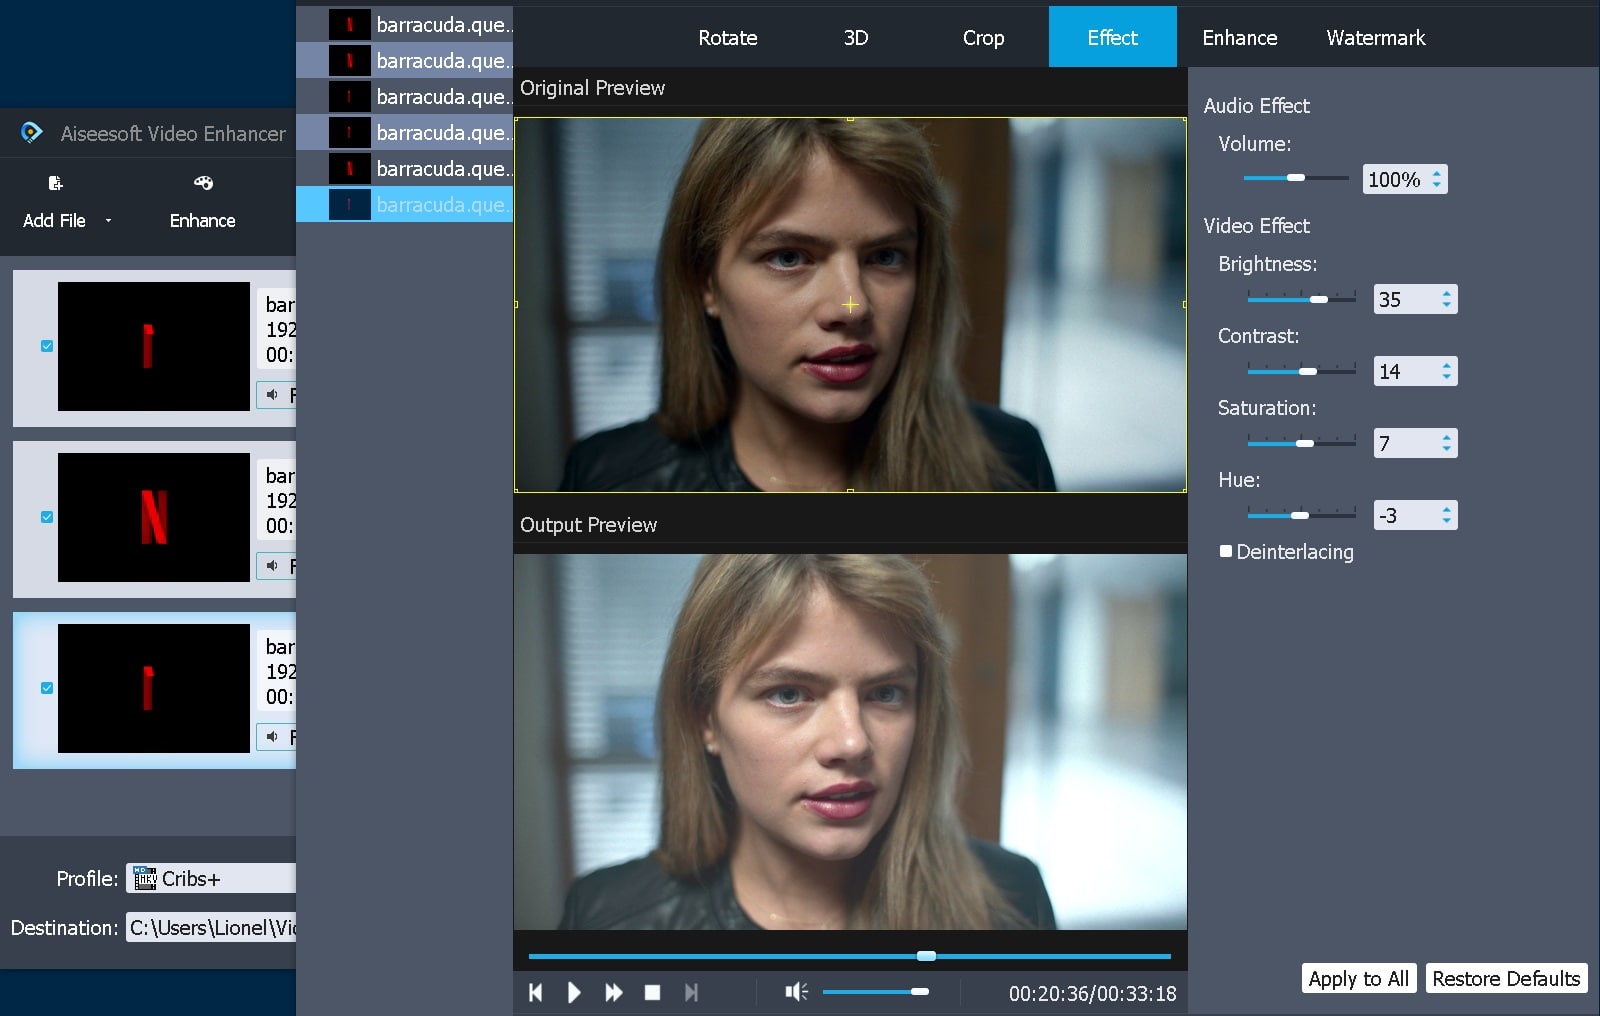This screenshot has height=1016, width=1600.
Task: Switch to the Crop tab
Action: [983, 37]
